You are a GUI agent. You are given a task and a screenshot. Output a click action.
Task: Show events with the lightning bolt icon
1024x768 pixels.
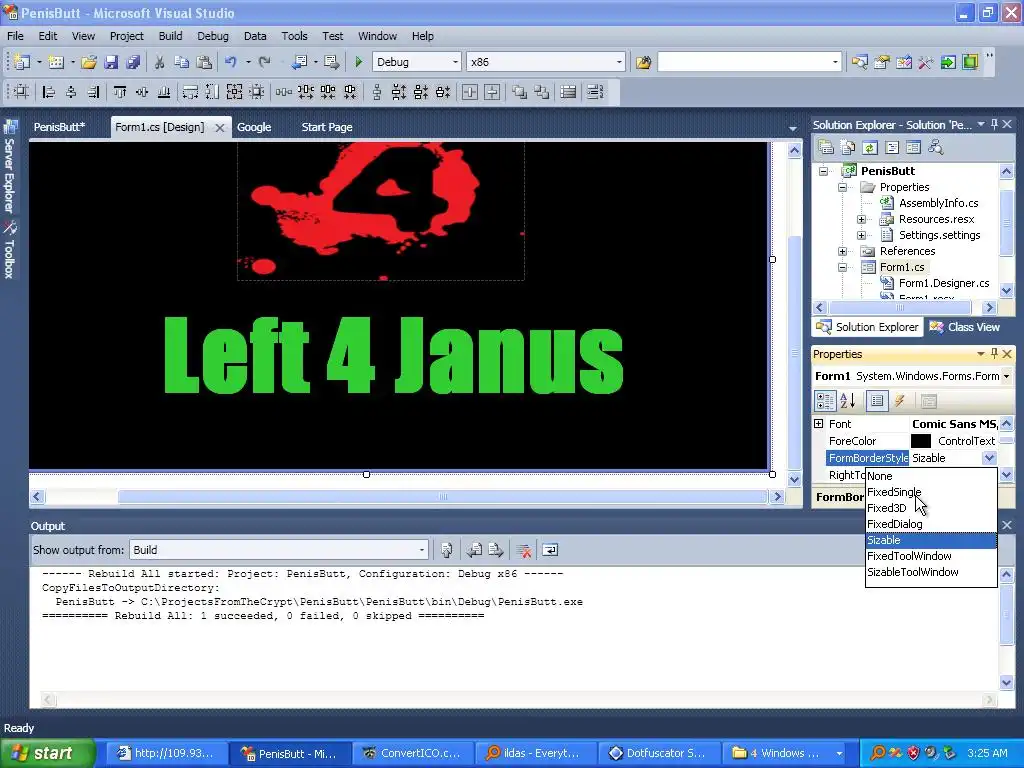tap(899, 401)
